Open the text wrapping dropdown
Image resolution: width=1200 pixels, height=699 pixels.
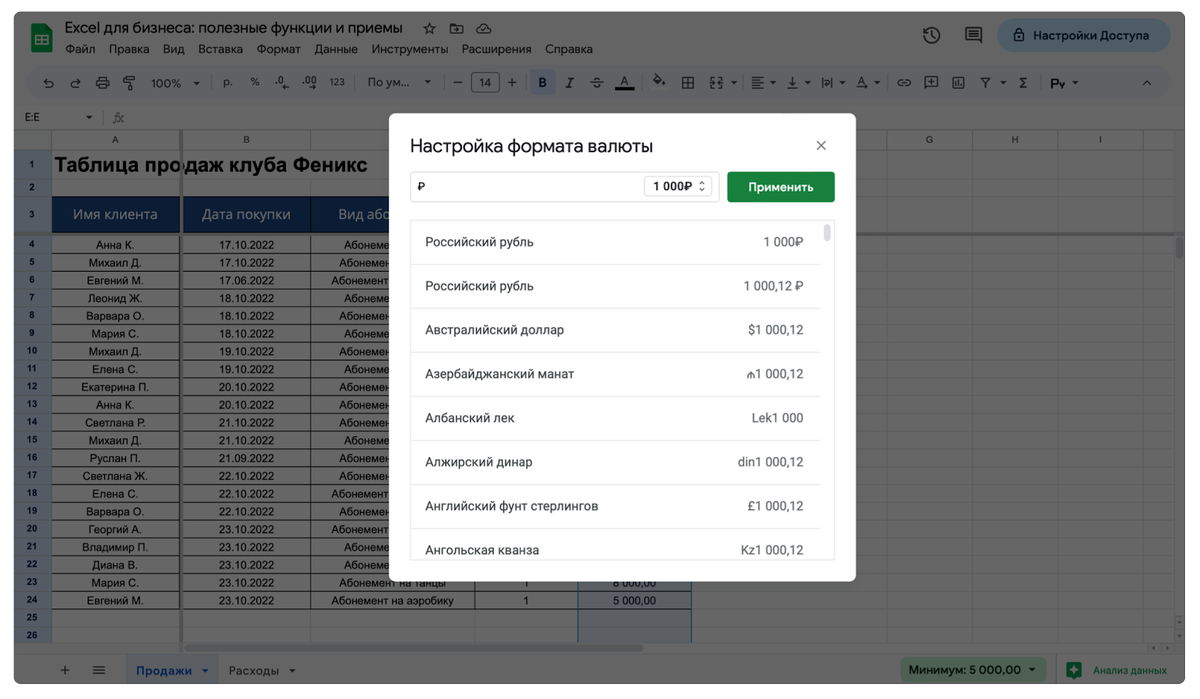tap(831, 83)
